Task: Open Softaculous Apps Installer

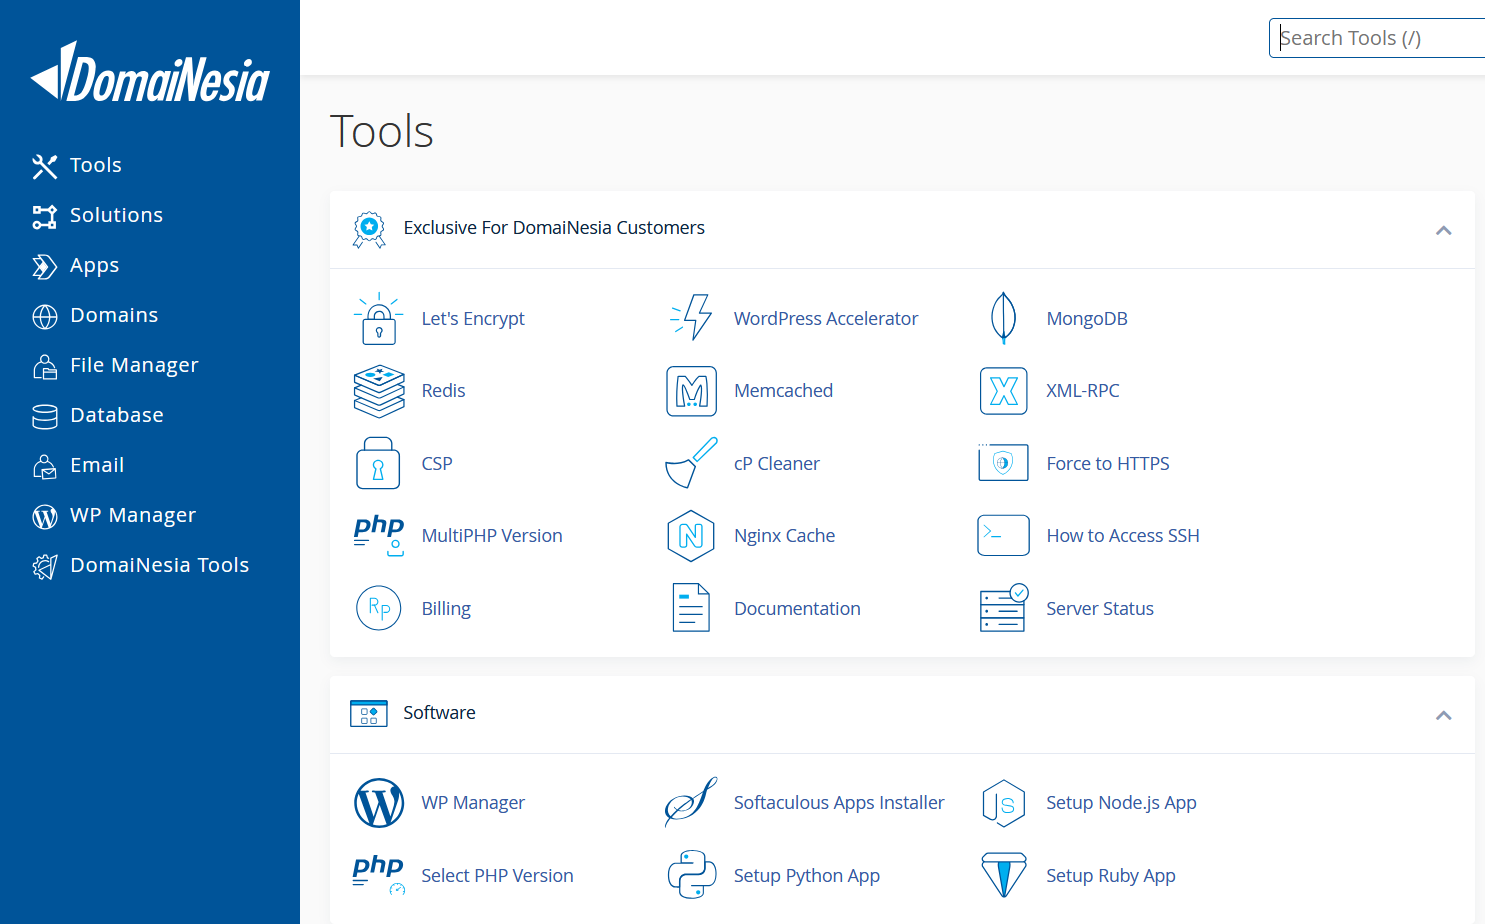Action: pos(839,802)
